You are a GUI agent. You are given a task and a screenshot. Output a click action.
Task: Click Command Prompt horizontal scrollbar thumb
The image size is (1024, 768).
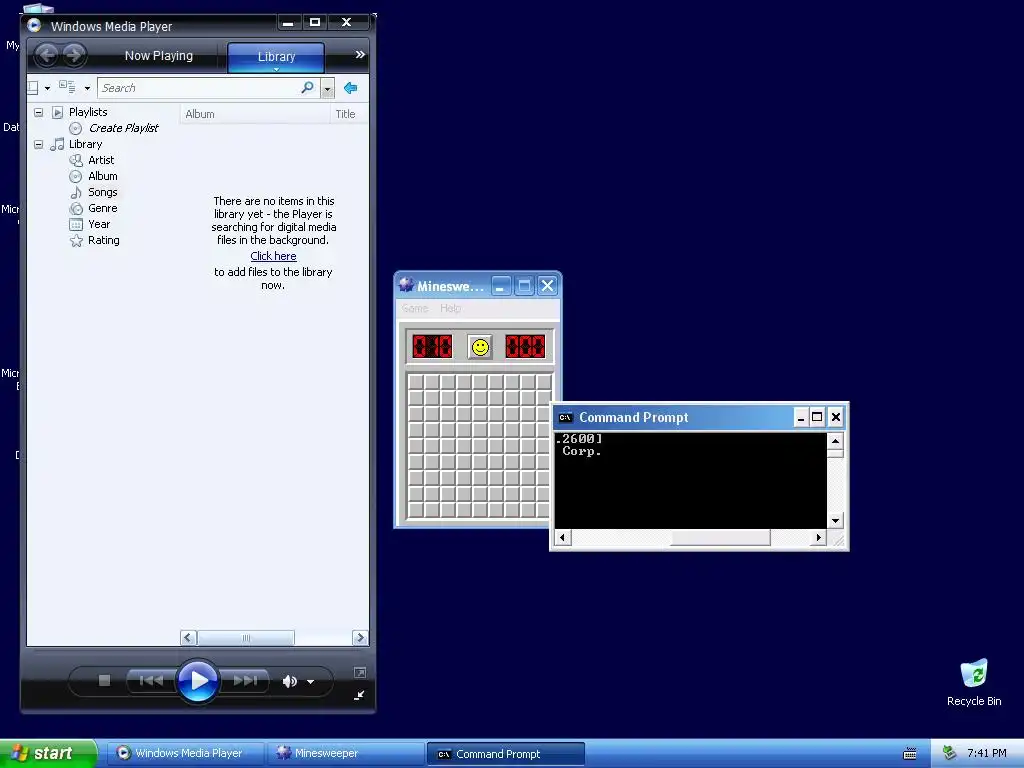[x=720, y=537]
